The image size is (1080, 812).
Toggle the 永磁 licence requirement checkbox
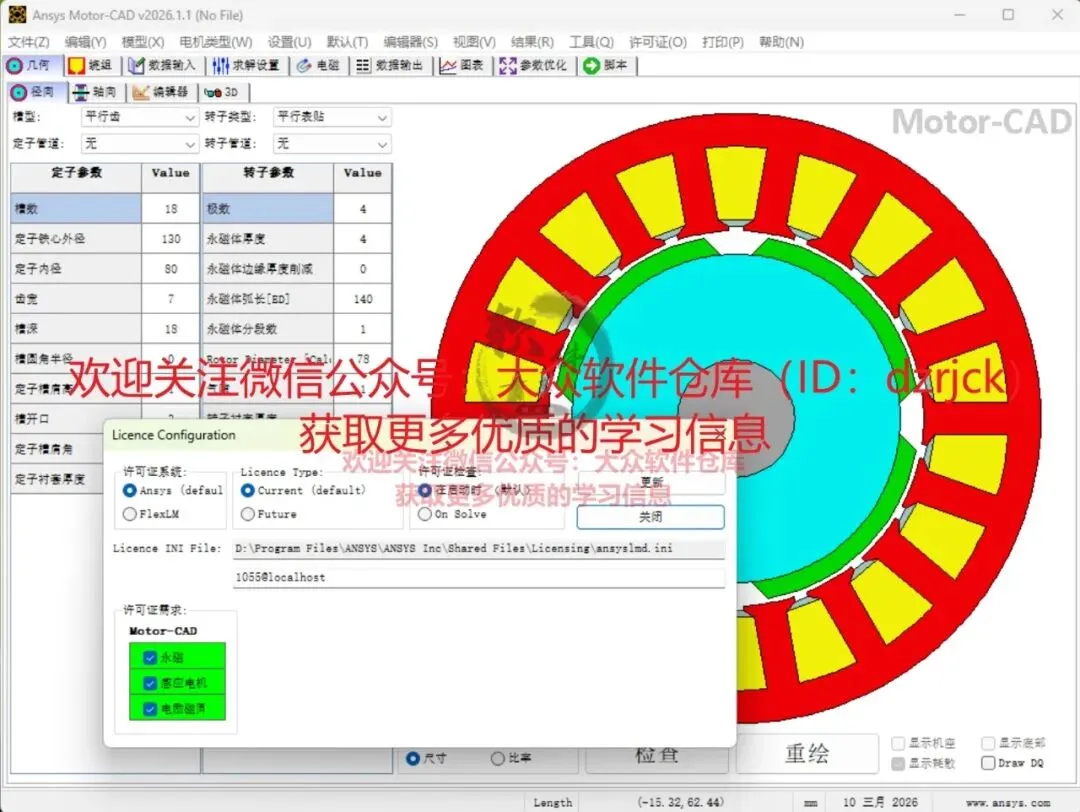point(149,657)
